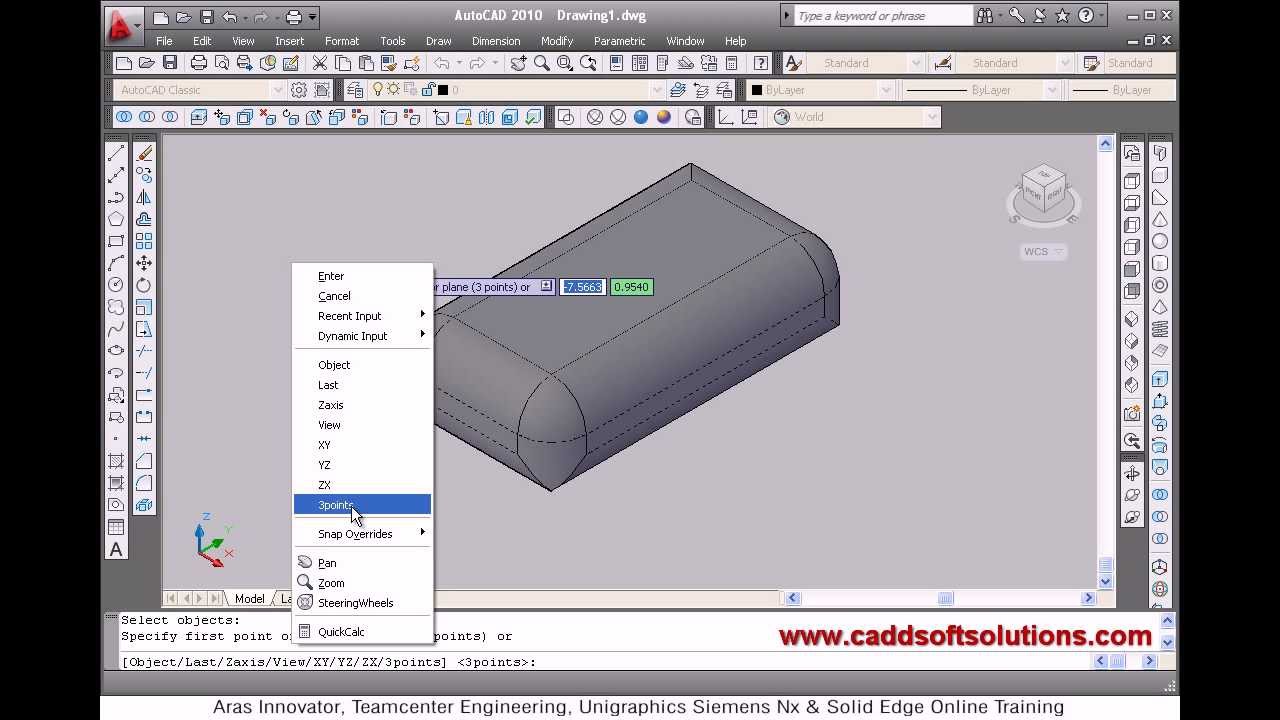
Task: Click the black ByLayer color swatch
Action: (757, 90)
